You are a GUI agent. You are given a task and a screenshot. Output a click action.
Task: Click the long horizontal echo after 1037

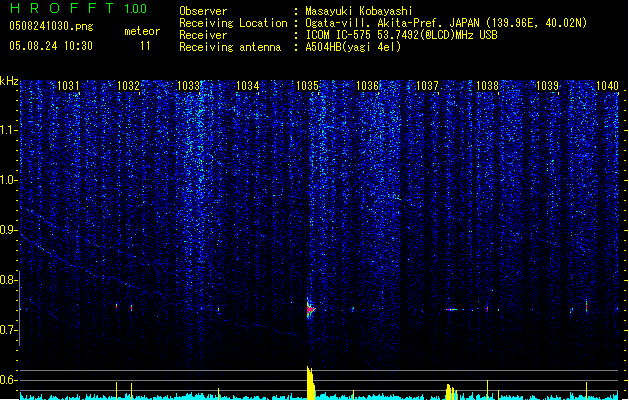pos(452,309)
